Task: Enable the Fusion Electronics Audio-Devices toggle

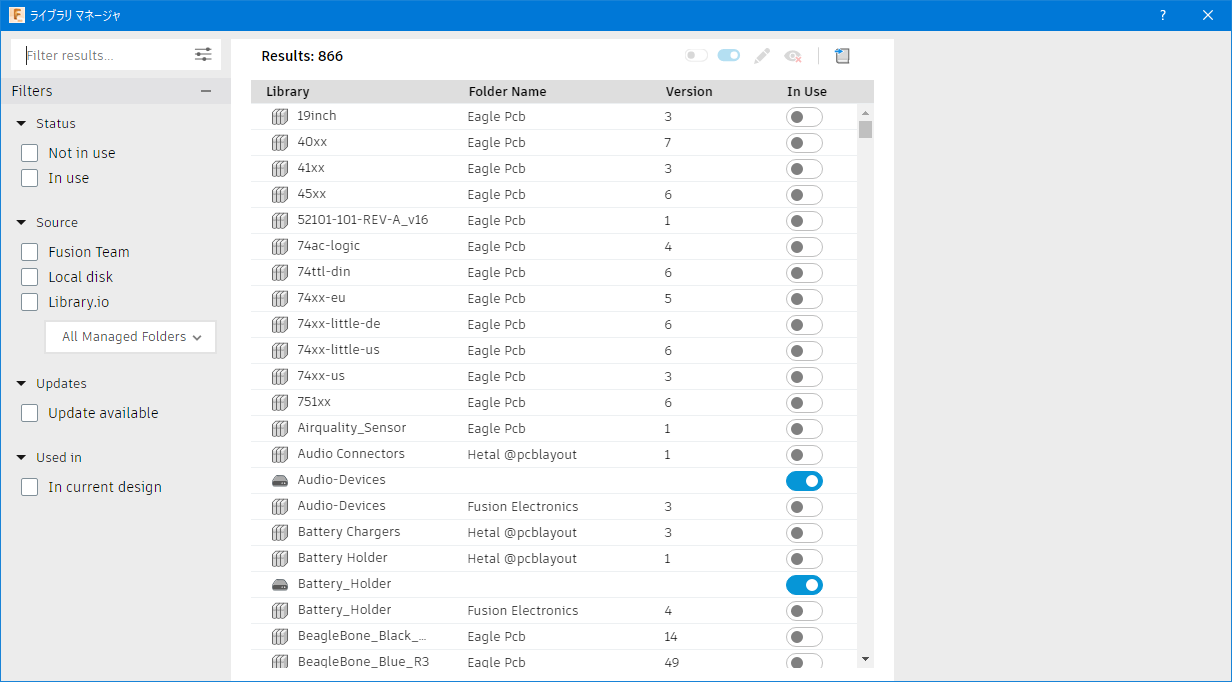Action: coord(804,507)
